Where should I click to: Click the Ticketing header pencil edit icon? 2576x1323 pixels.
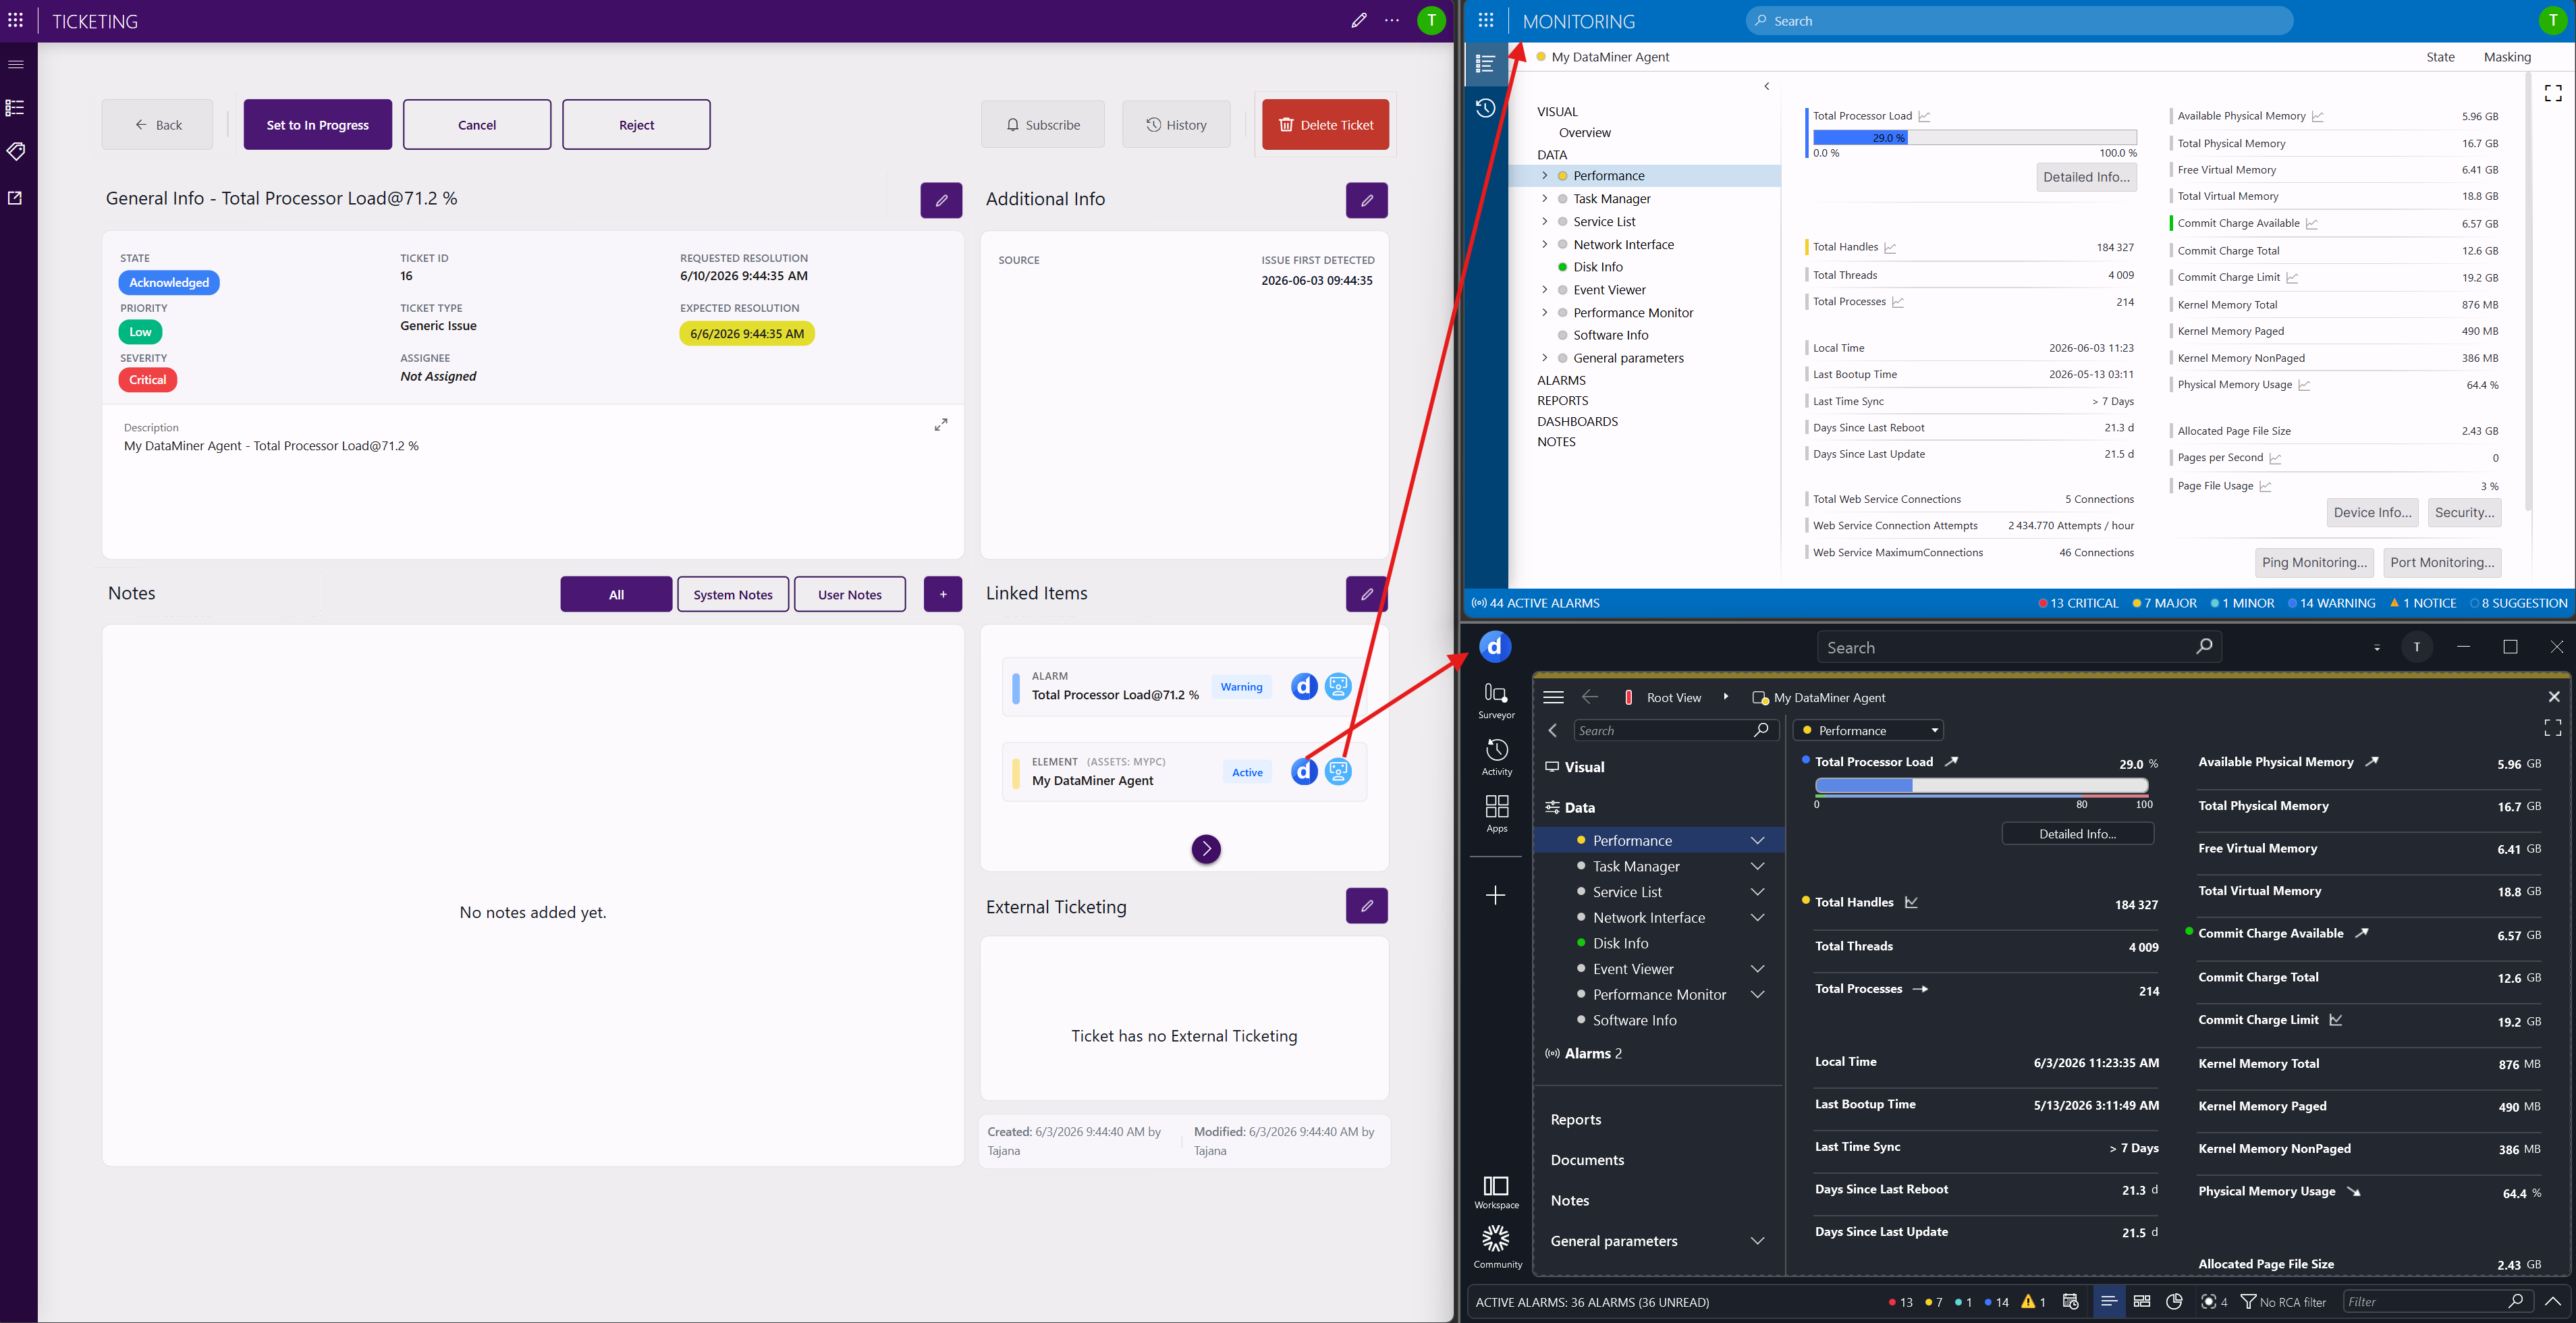point(1359,20)
